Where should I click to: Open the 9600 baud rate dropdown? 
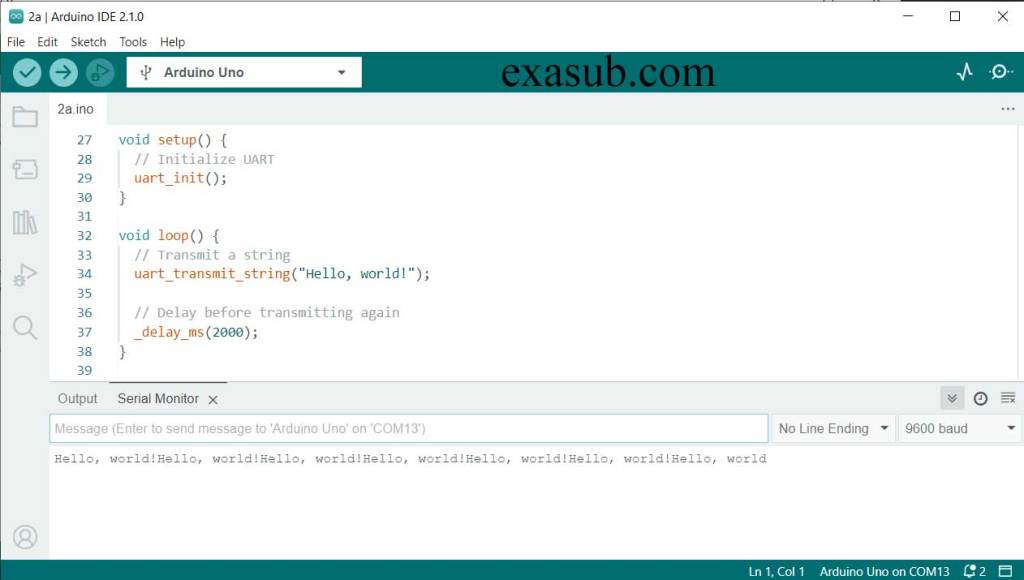(x=958, y=428)
